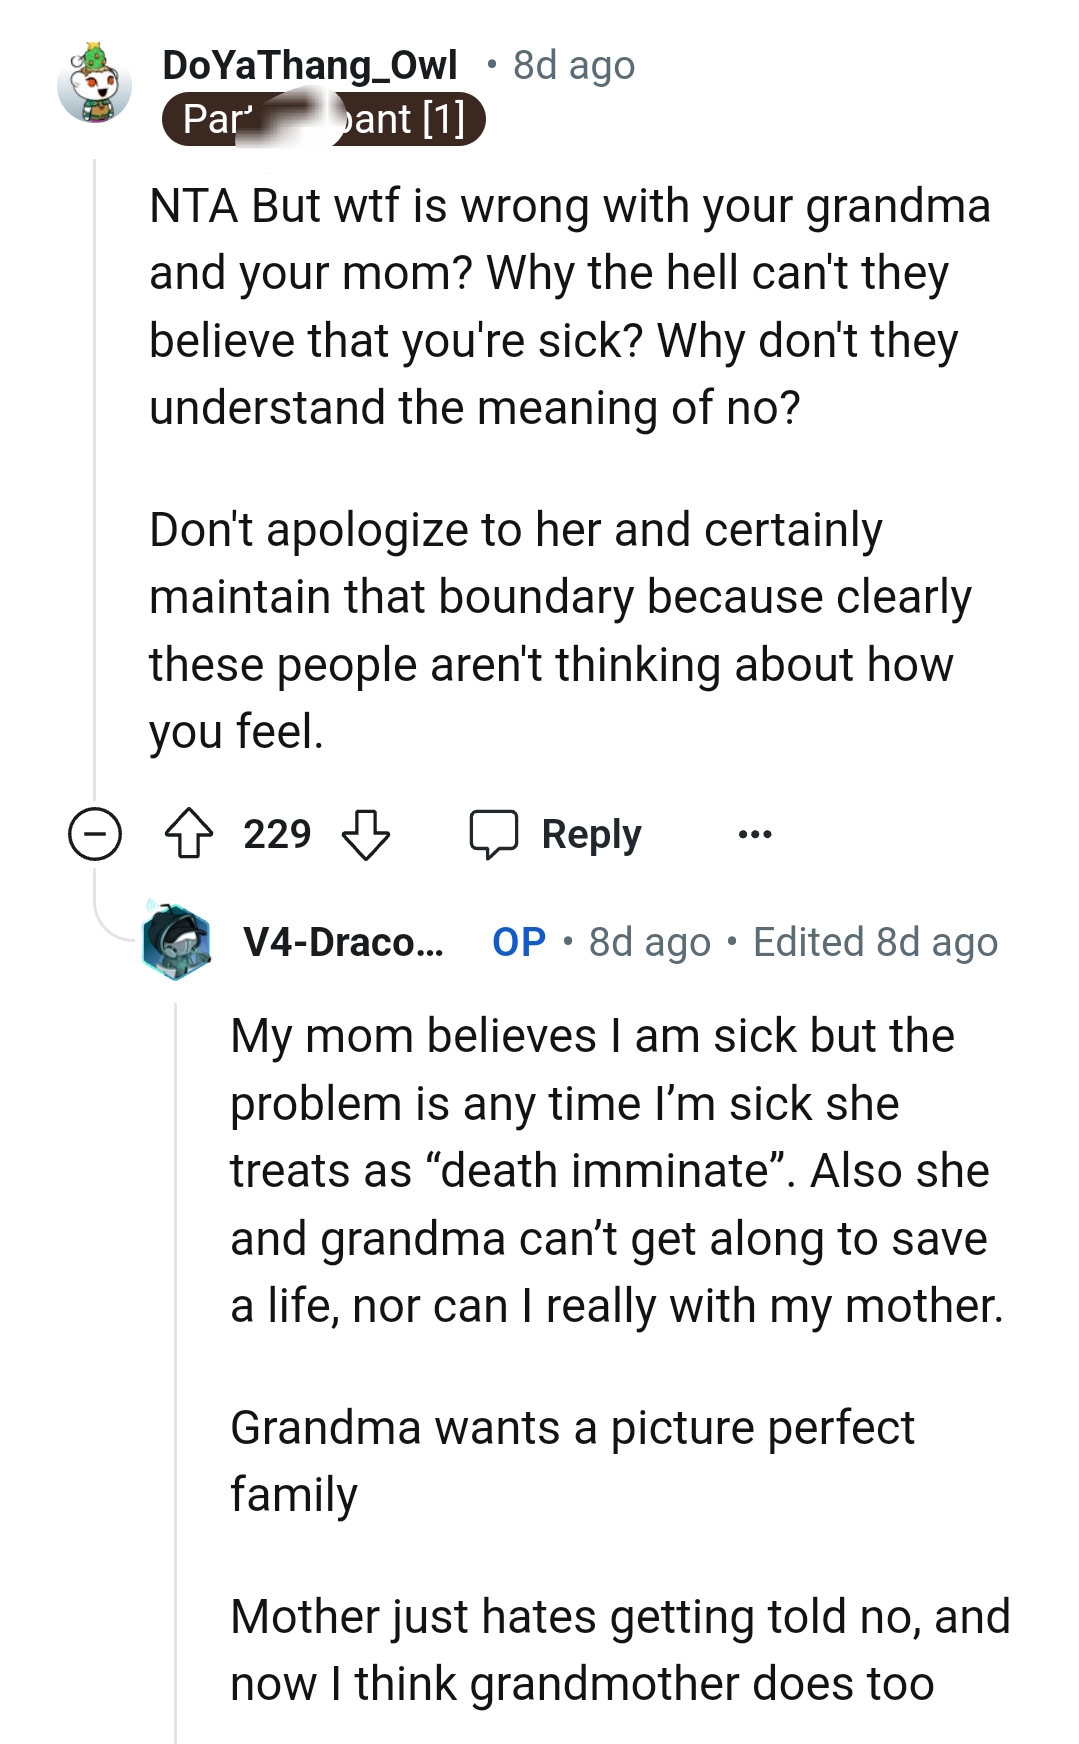Open the three-dot more options menu
Screen dimensions: 1079x1744
click(754, 834)
